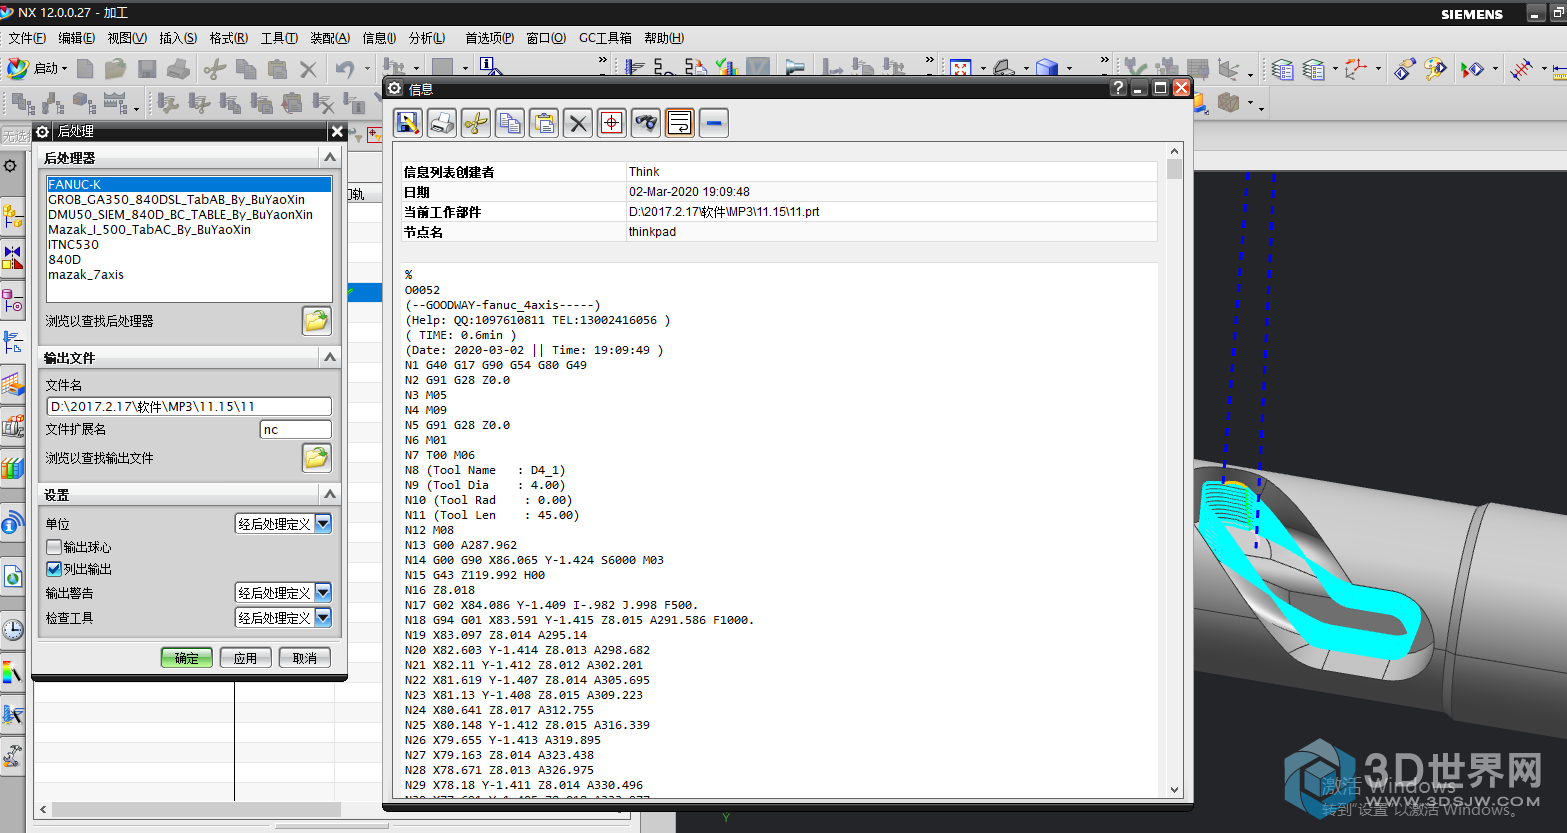The width and height of the screenshot is (1567, 833).
Task: Click the red crosshair icon in 信息 toolbar
Action: [612, 123]
